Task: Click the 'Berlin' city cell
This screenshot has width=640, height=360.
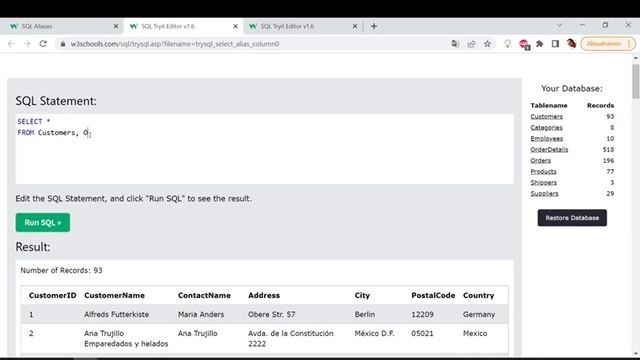Action: tap(364, 315)
